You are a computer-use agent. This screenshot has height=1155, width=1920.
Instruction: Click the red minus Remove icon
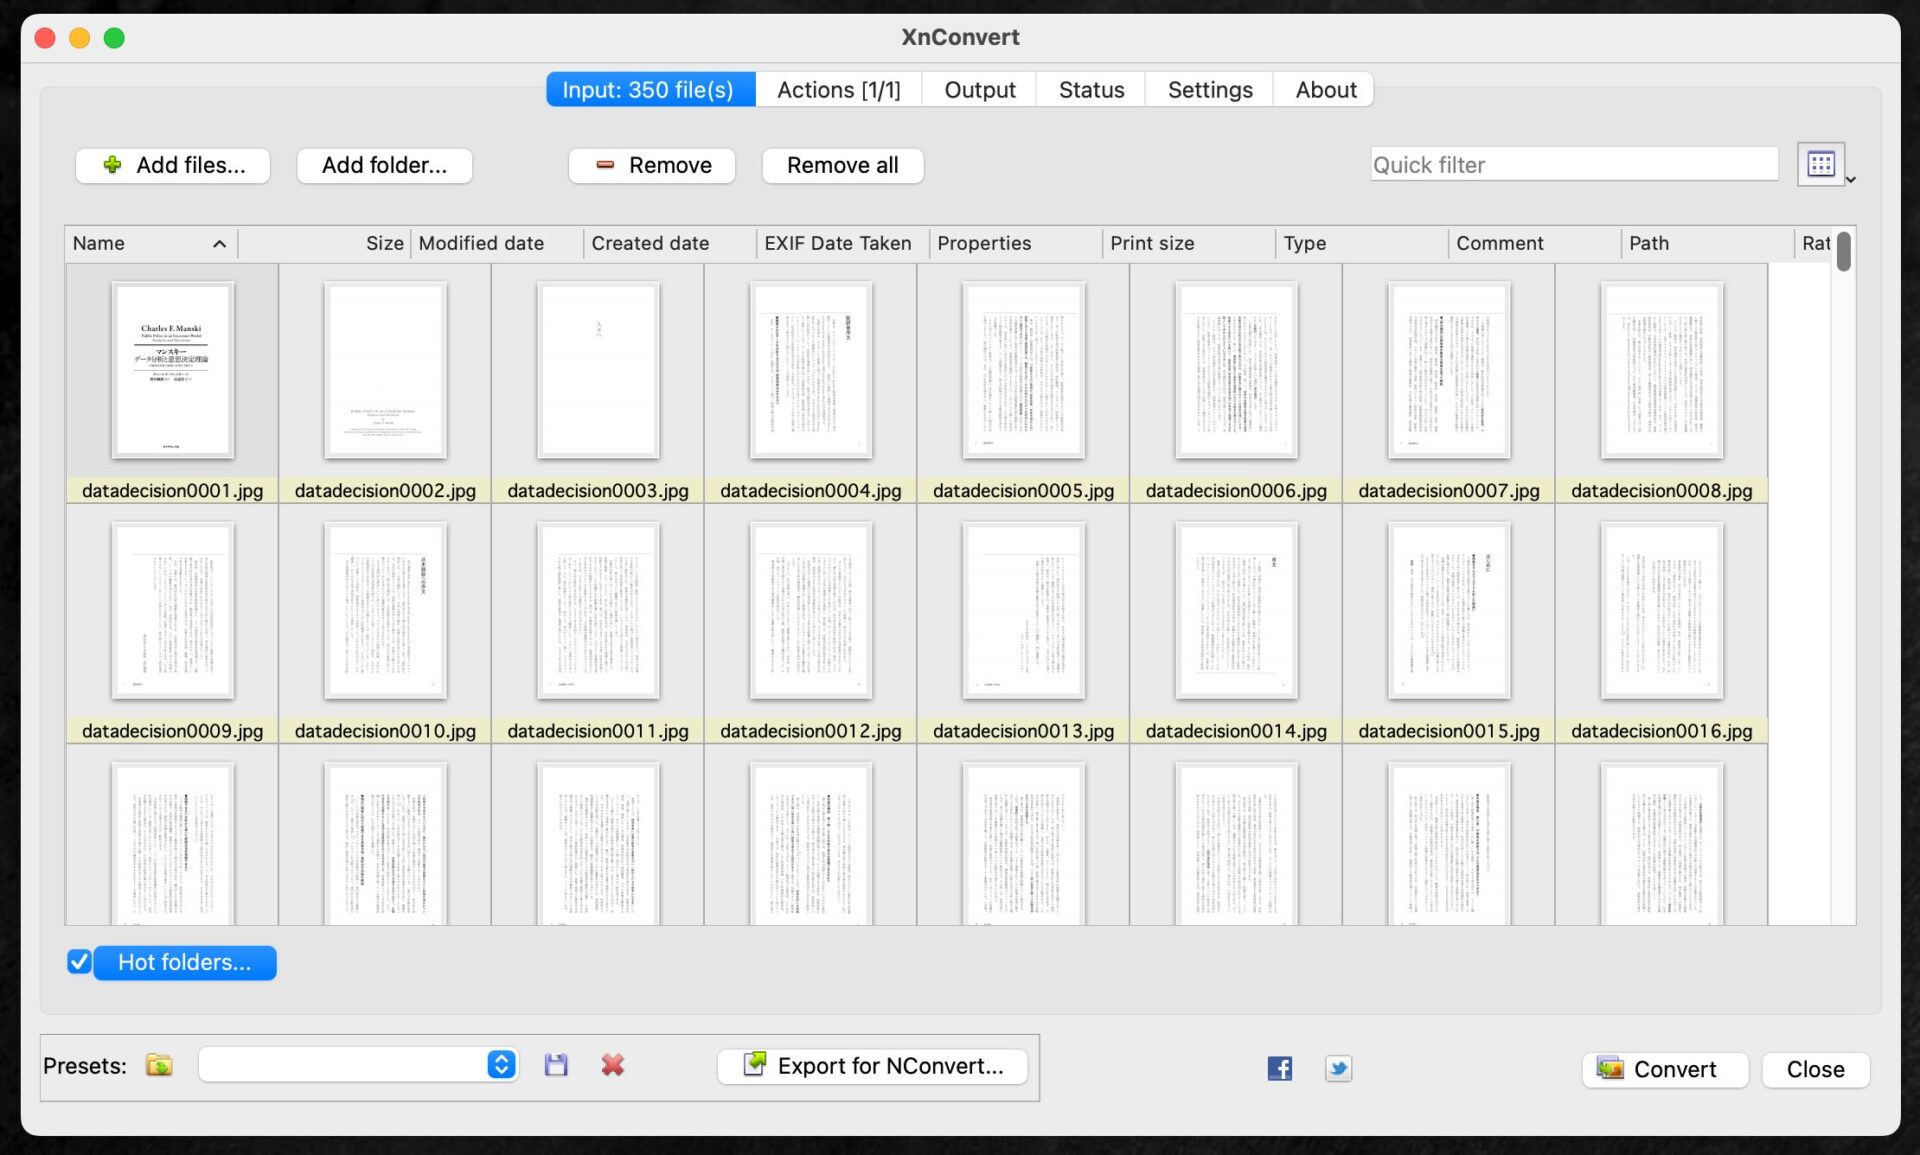click(x=605, y=165)
